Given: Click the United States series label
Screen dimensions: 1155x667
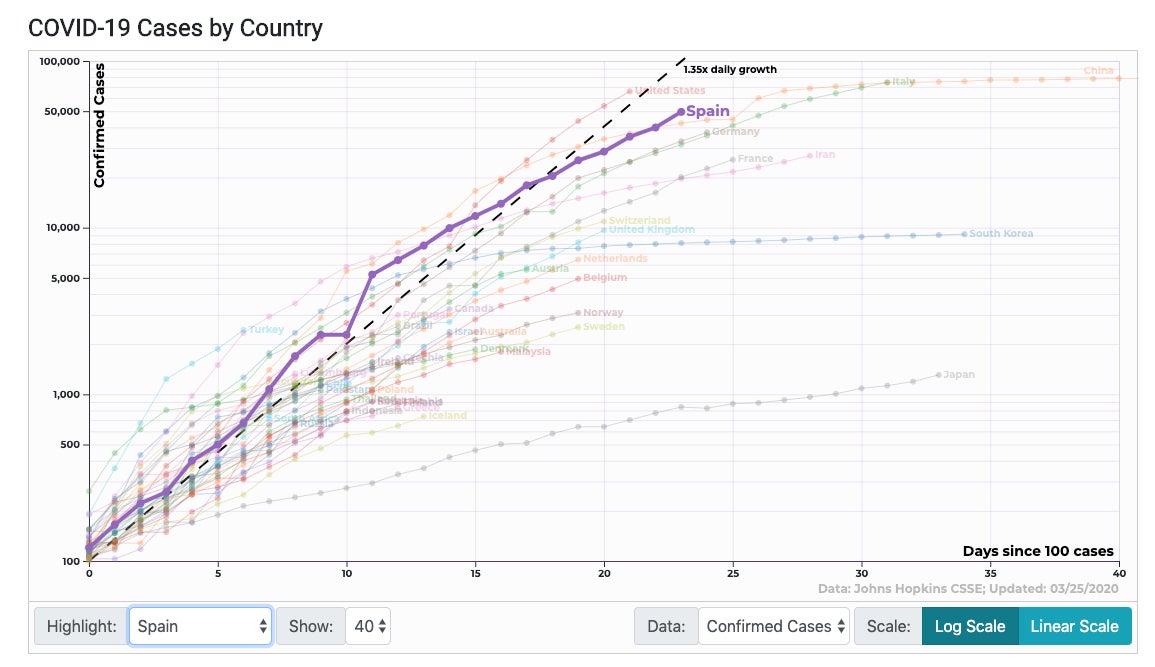Looking at the screenshot, I should [x=670, y=91].
